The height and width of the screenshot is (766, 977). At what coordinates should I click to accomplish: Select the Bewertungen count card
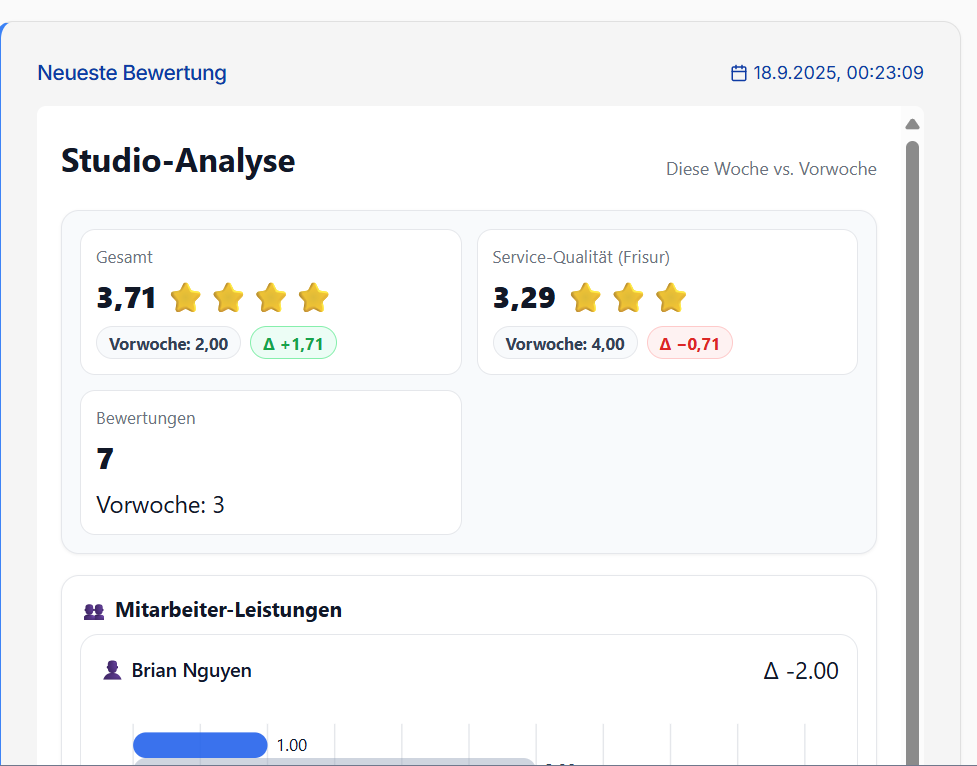[x=271, y=462]
